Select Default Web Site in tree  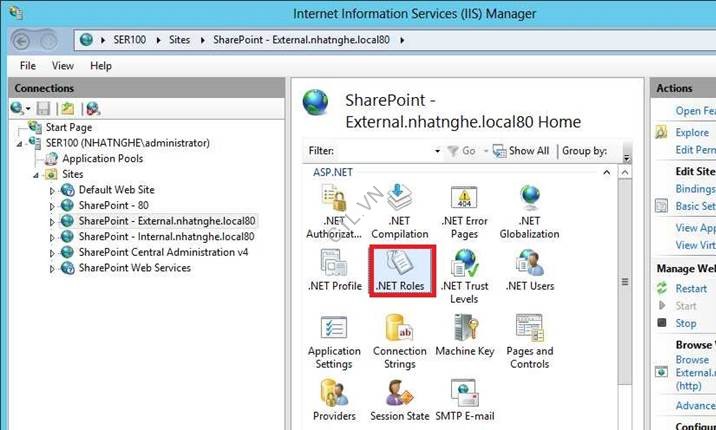(x=117, y=189)
